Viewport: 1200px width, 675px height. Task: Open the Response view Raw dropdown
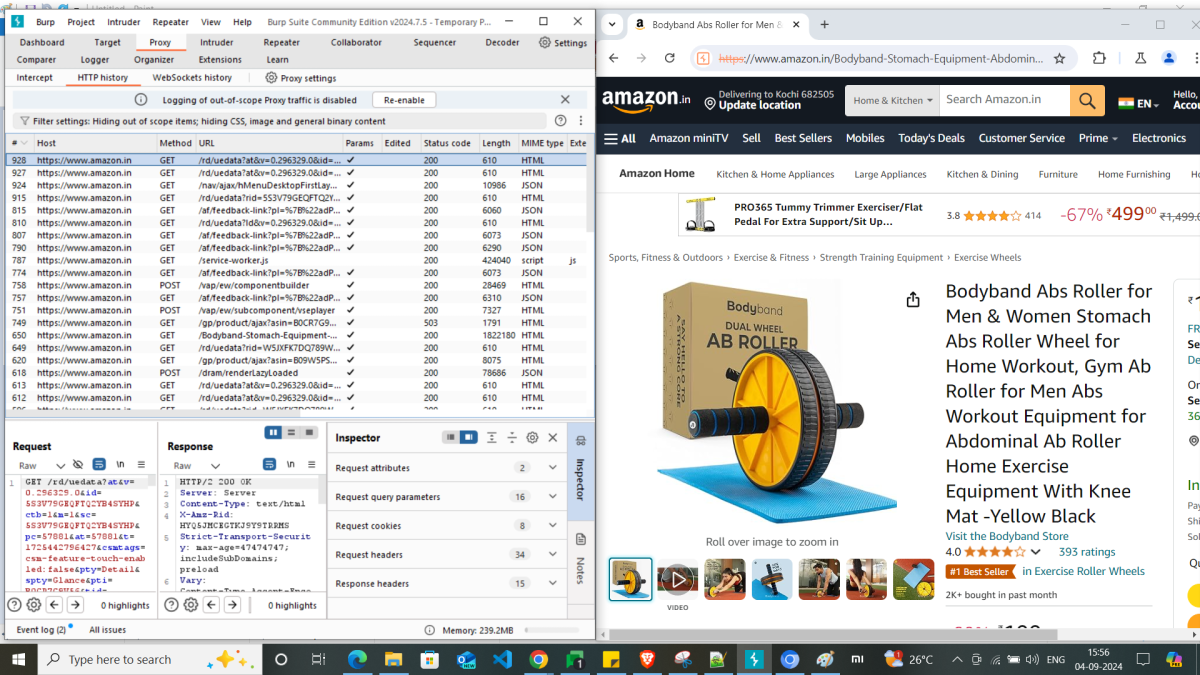[197, 465]
